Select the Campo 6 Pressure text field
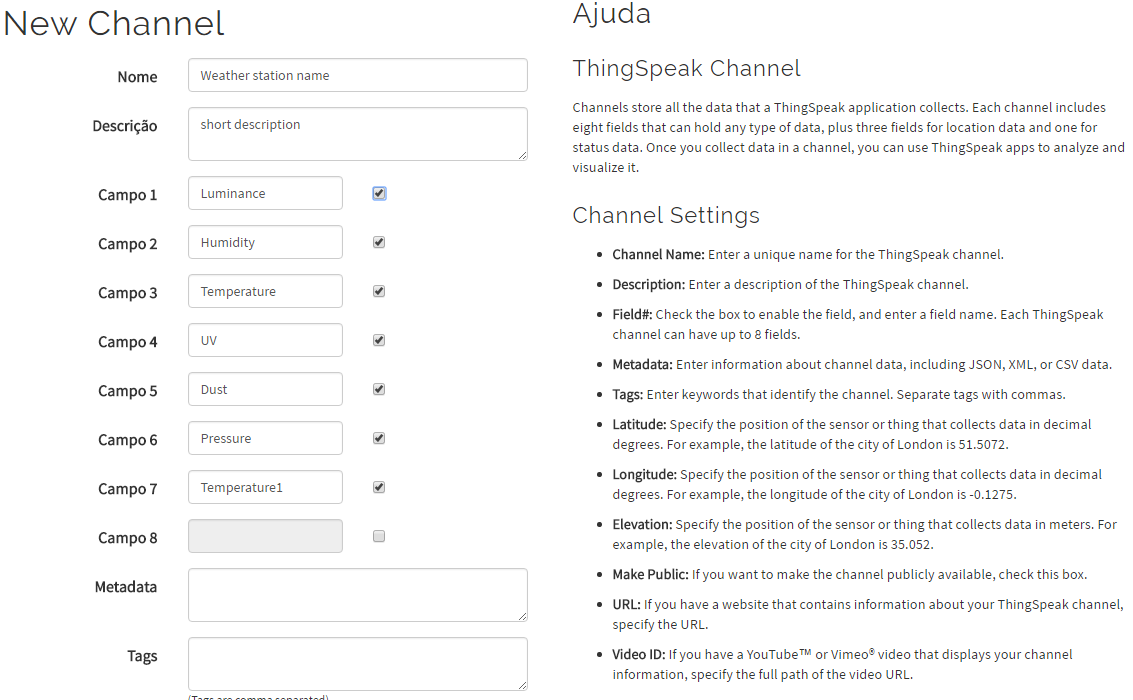 point(265,438)
